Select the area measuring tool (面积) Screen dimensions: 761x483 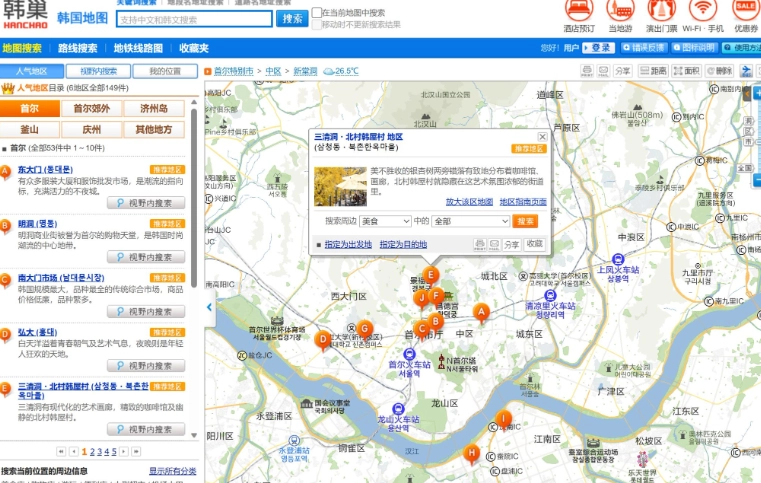686,71
